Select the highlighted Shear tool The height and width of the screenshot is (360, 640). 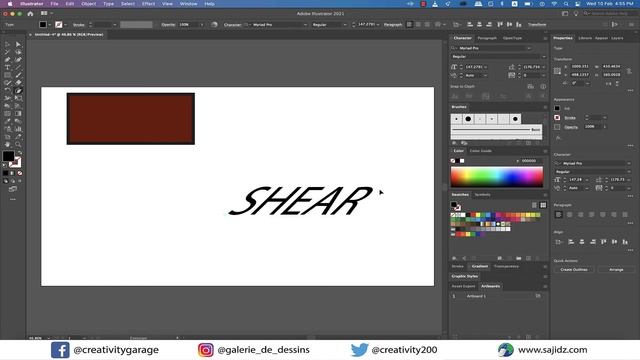coord(18,91)
